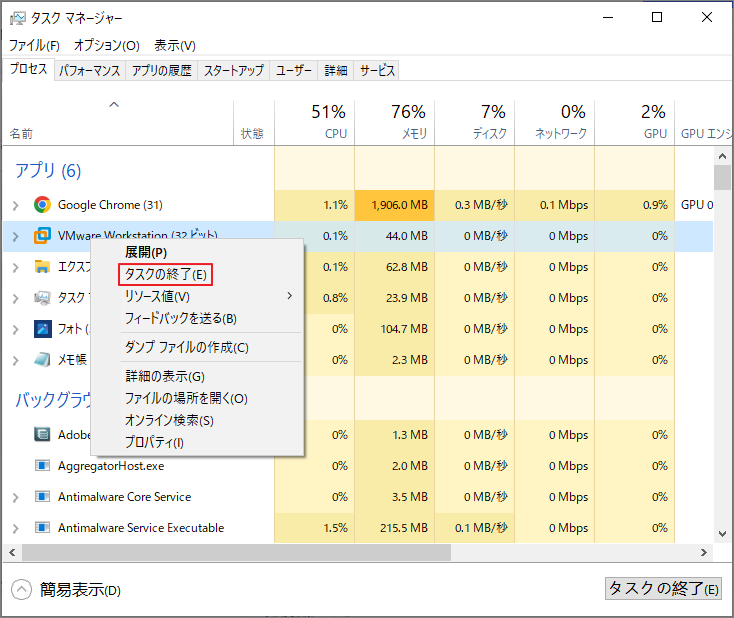The height and width of the screenshot is (618, 734).
Task: Click the 簡易表示 collapse arrow icon
Action: point(21,589)
